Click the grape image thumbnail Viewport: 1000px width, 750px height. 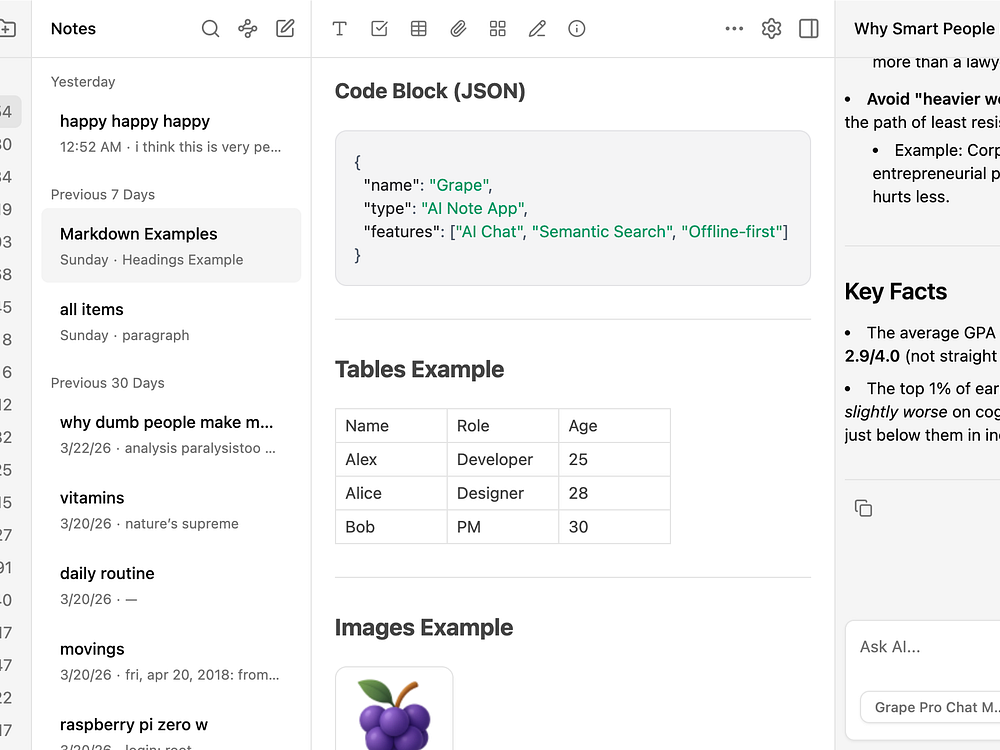coord(394,710)
